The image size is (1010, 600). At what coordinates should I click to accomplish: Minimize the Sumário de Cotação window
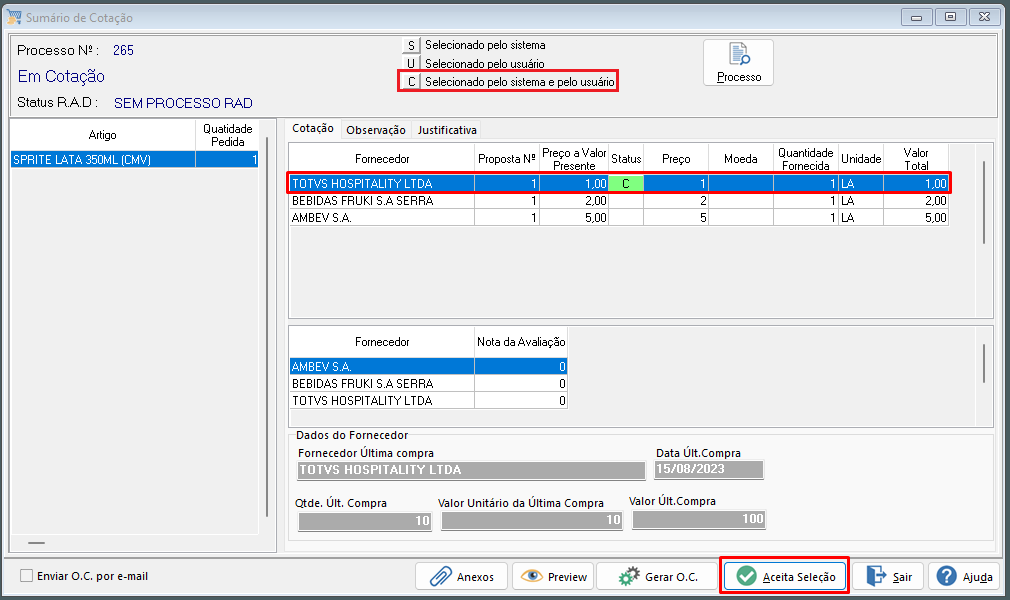click(917, 17)
